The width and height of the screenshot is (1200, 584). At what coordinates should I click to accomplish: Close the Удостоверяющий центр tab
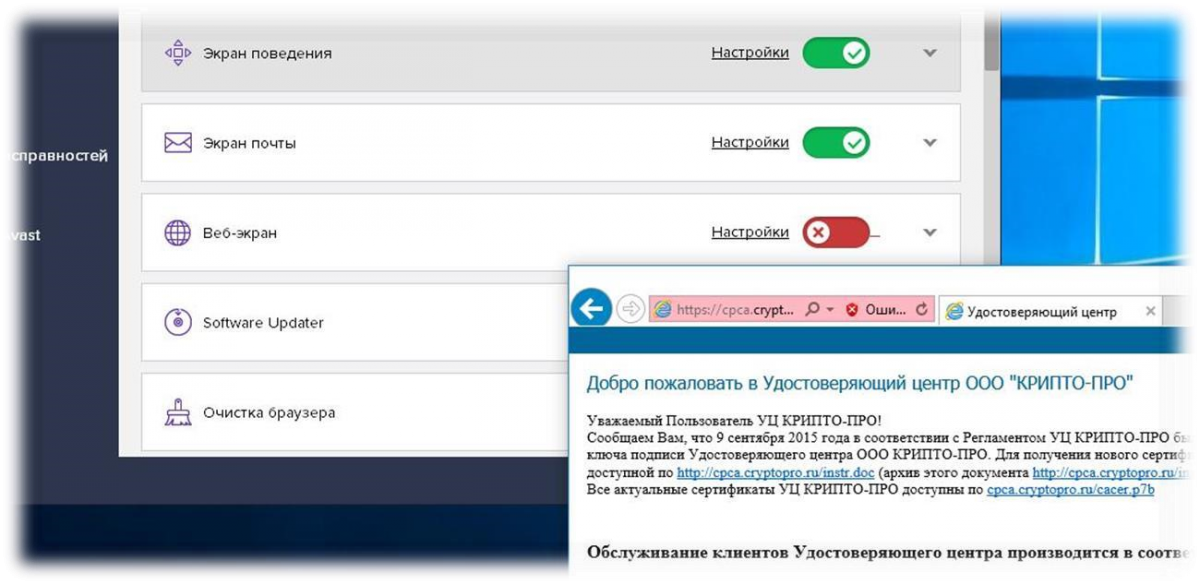coord(1151,311)
